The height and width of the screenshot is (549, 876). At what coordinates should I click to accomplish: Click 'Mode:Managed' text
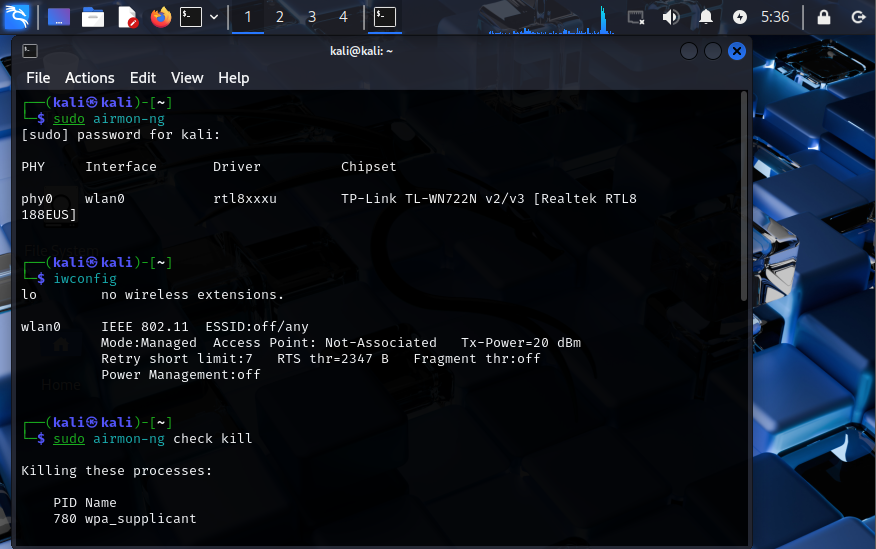149,343
